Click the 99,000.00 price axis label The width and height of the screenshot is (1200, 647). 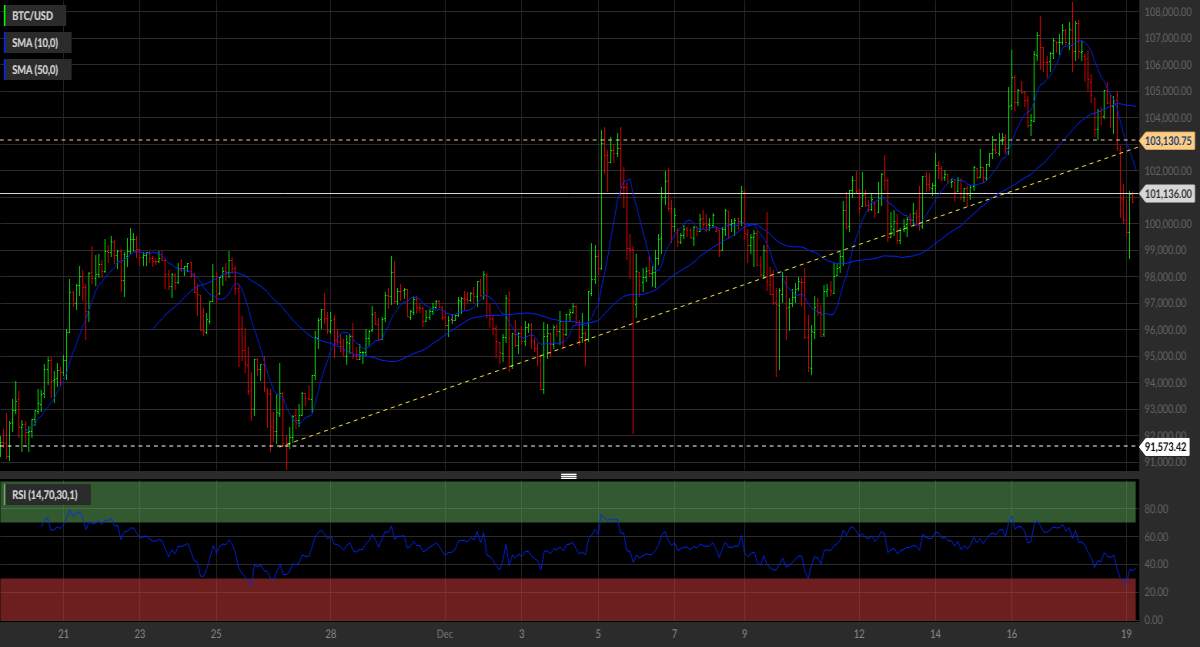click(1166, 250)
